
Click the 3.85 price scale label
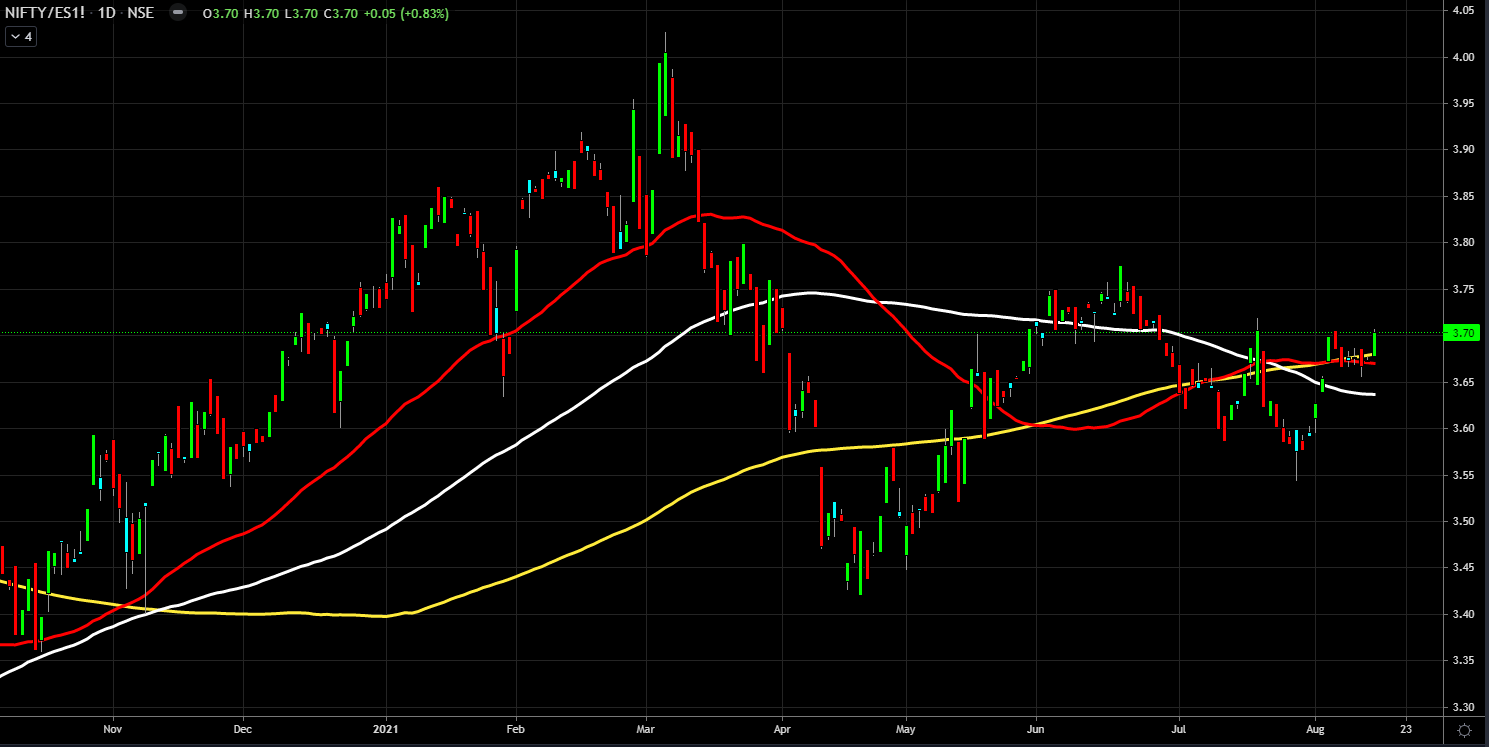(1462, 196)
